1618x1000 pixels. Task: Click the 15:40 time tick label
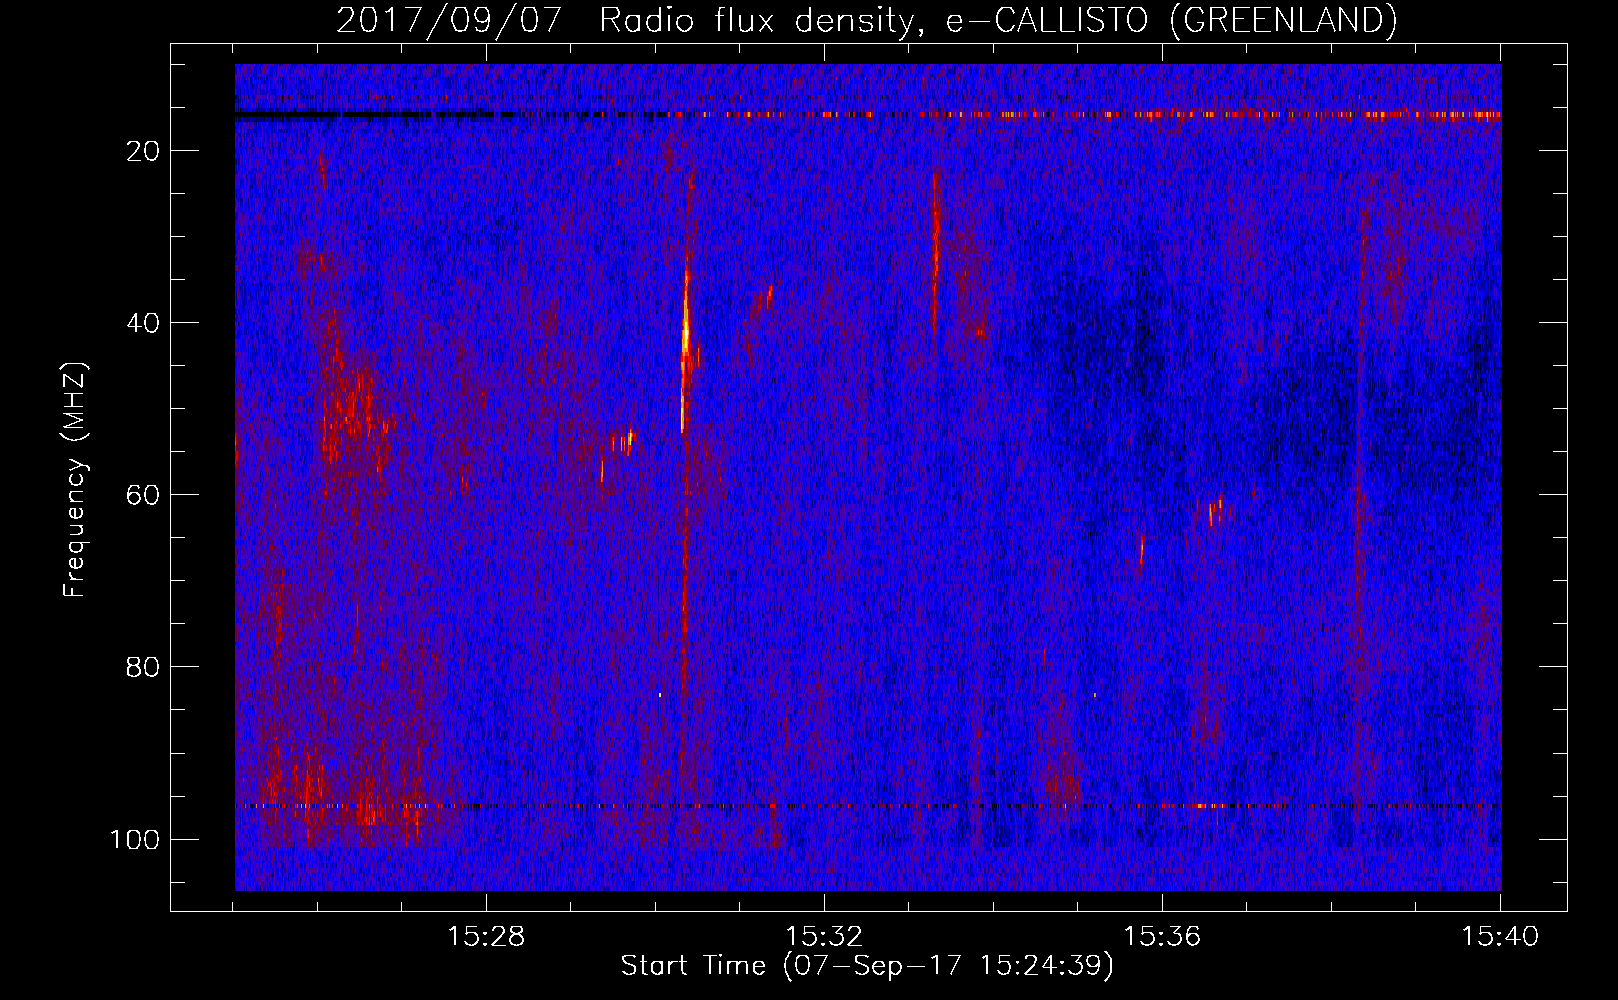click(x=1500, y=937)
